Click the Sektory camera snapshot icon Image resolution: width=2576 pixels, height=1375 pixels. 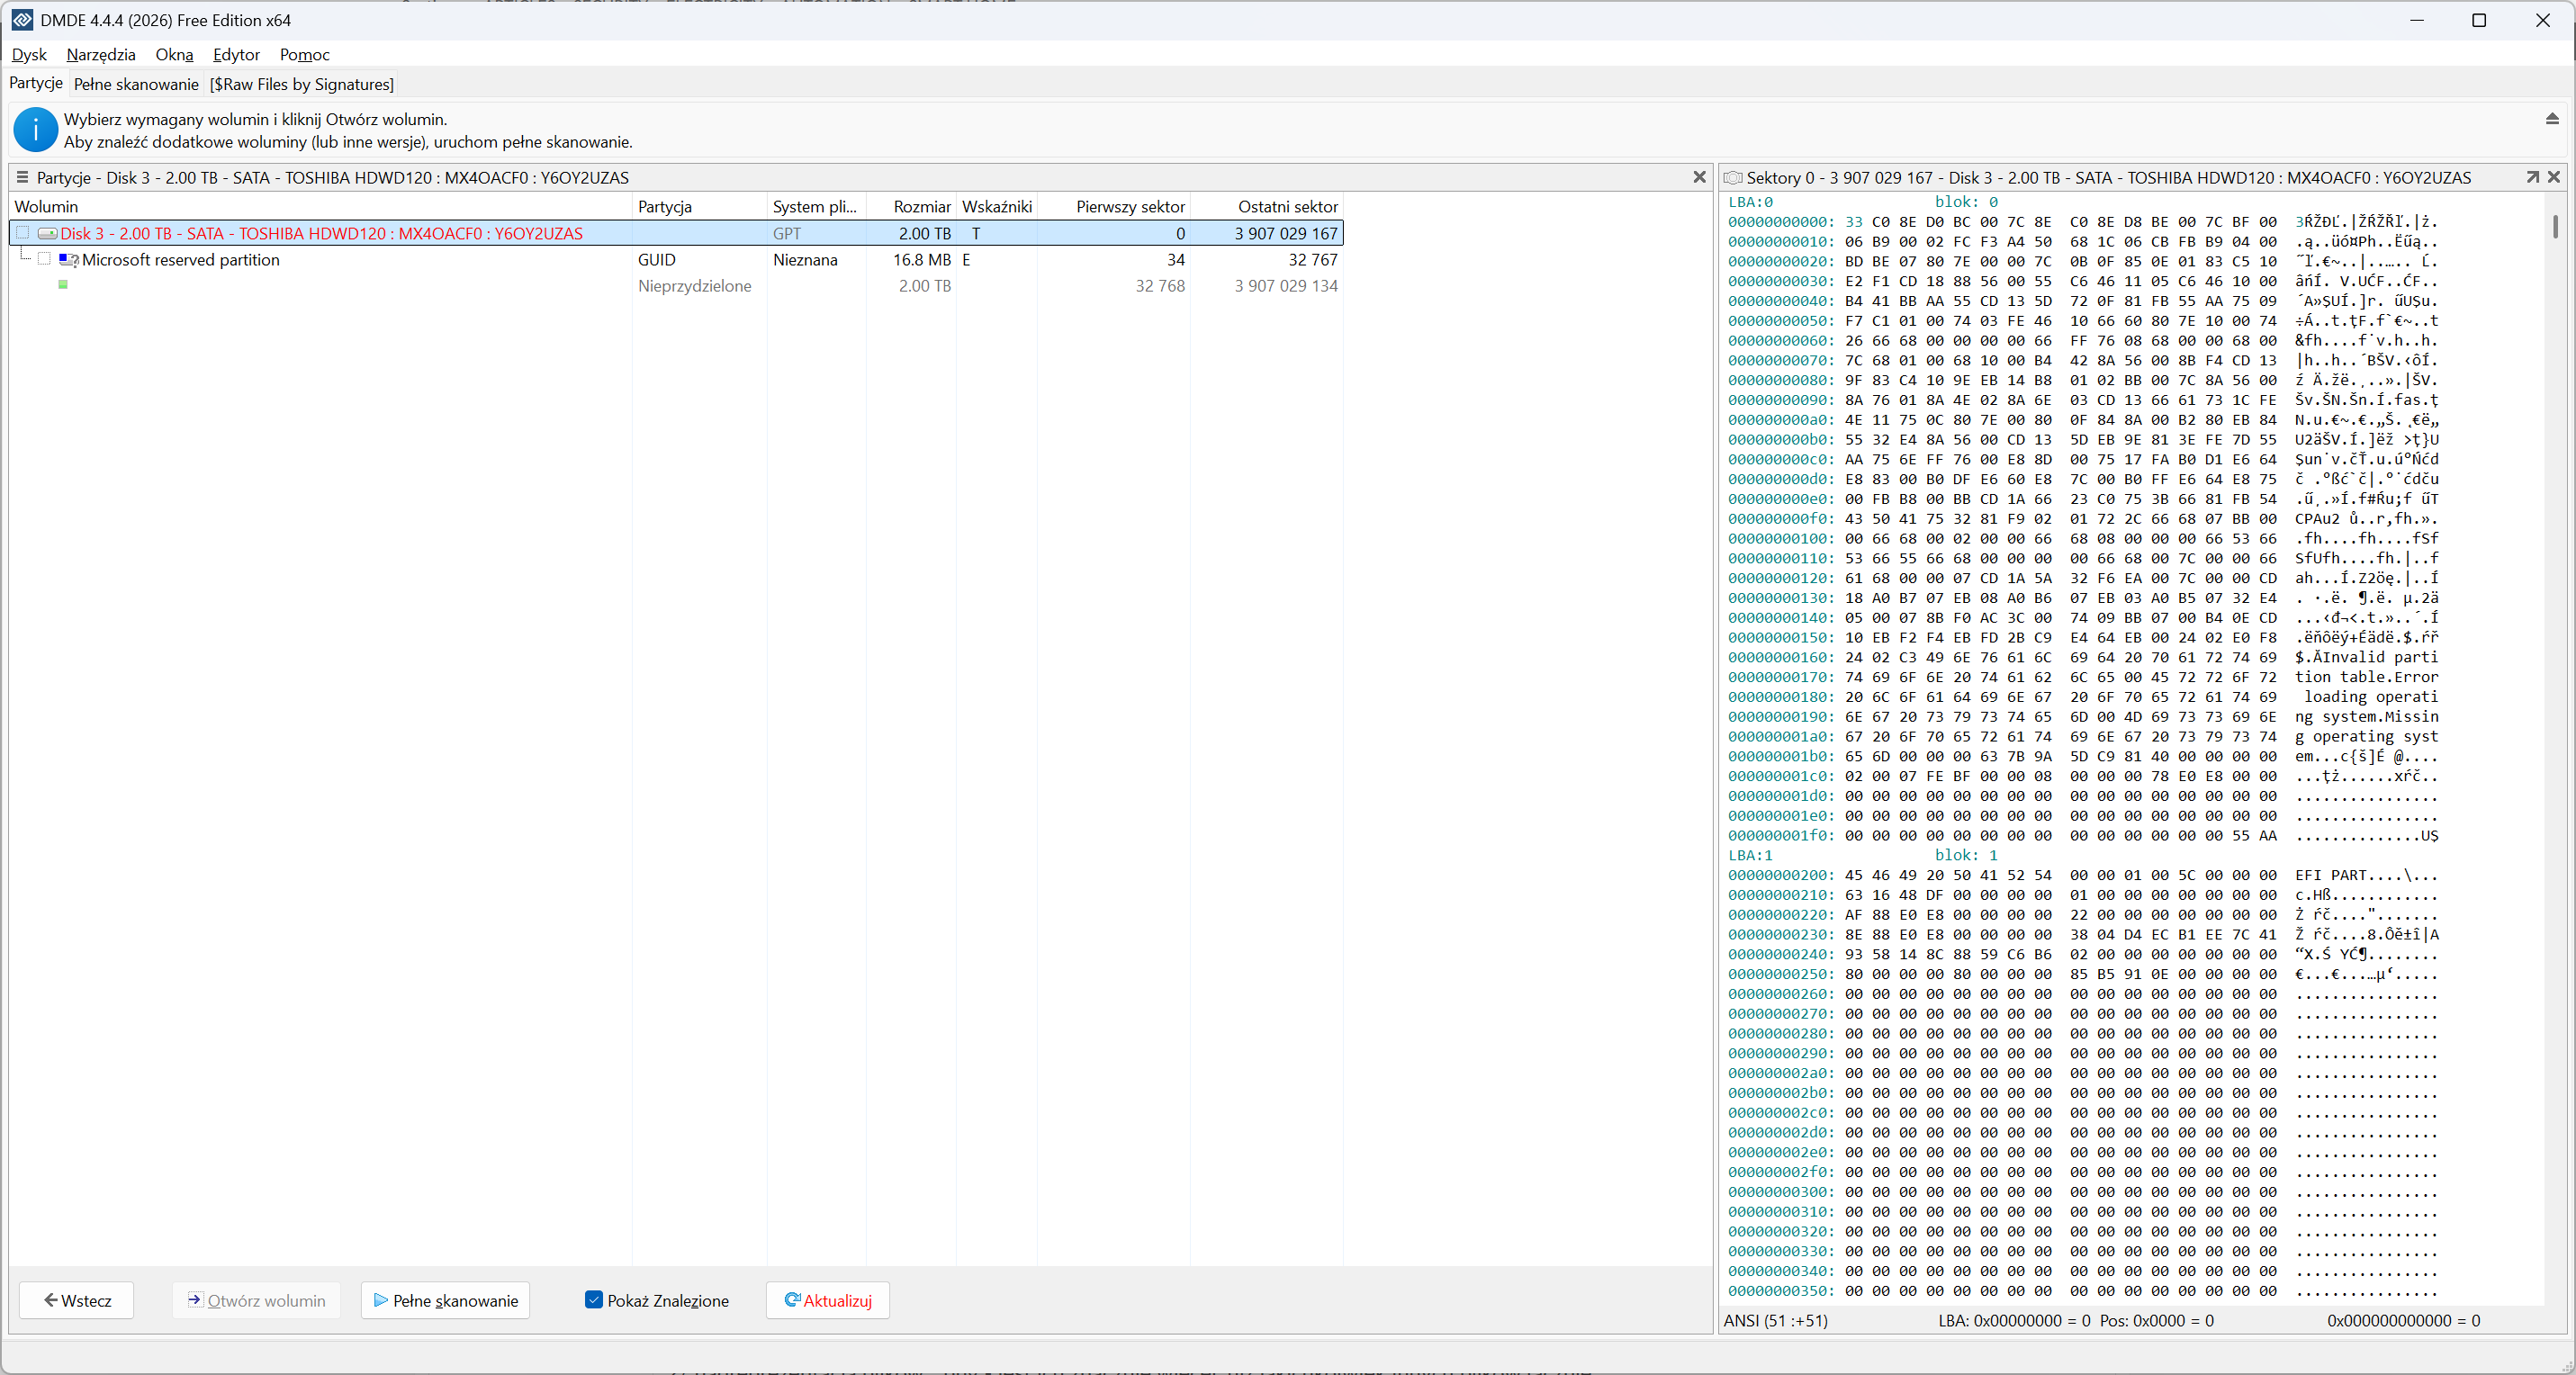coord(1734,177)
